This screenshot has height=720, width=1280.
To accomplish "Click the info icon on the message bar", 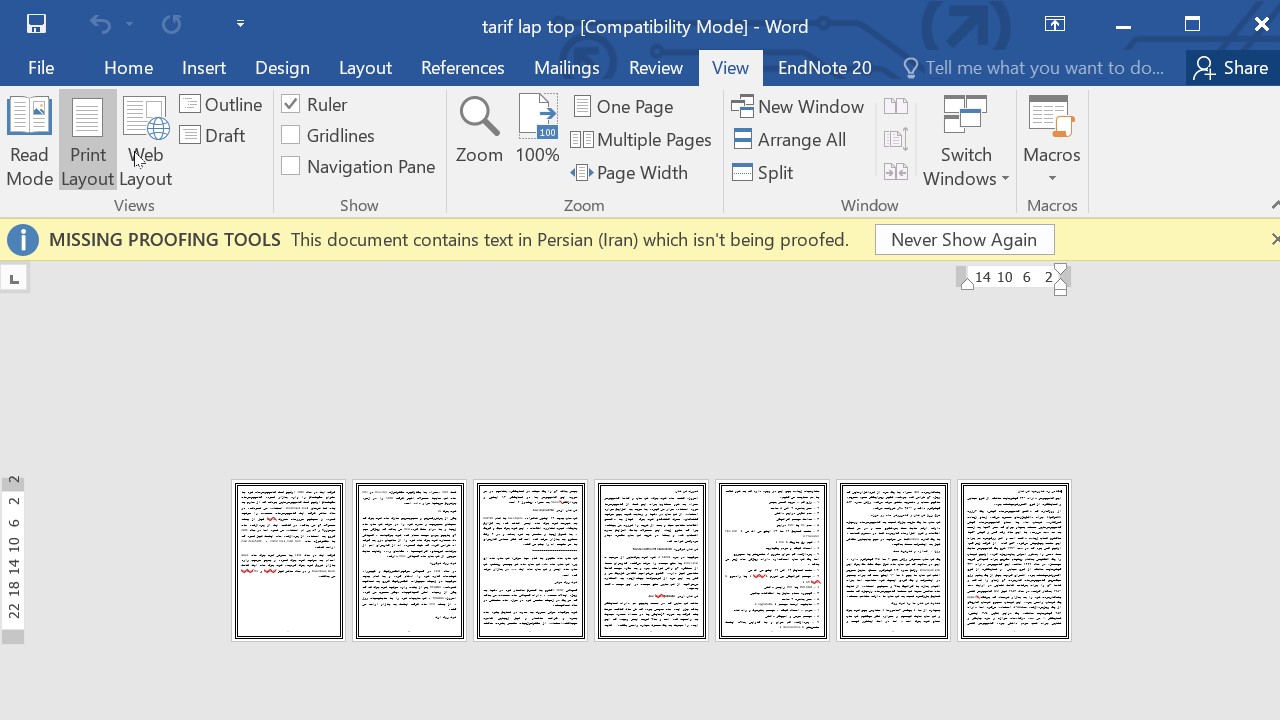I will coord(23,240).
